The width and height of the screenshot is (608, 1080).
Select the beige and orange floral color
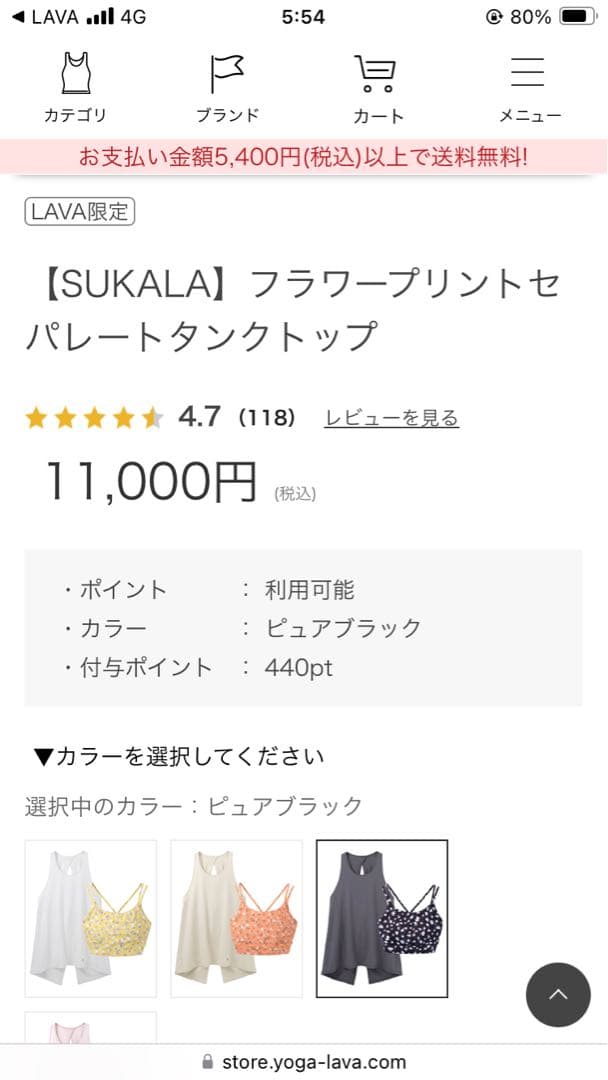tap(237, 919)
